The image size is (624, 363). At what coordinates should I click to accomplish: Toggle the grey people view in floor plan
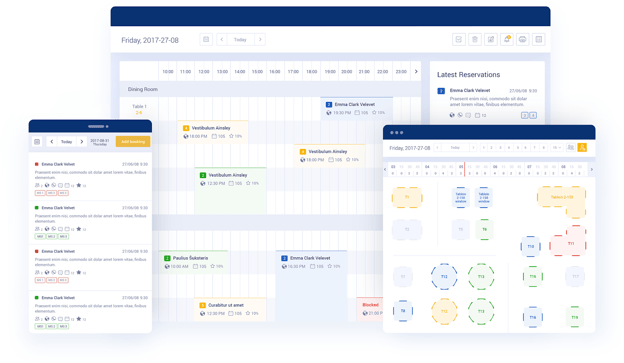click(x=570, y=148)
